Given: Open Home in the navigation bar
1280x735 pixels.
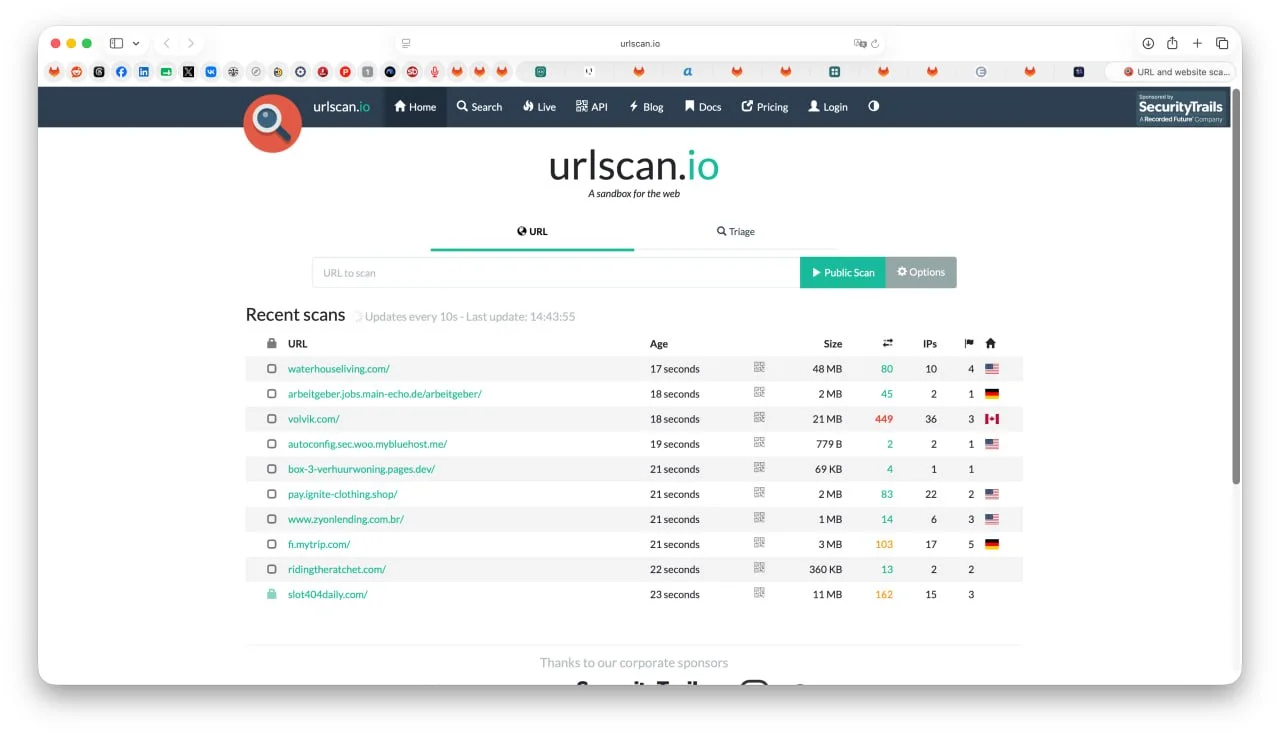Looking at the screenshot, I should (415, 106).
